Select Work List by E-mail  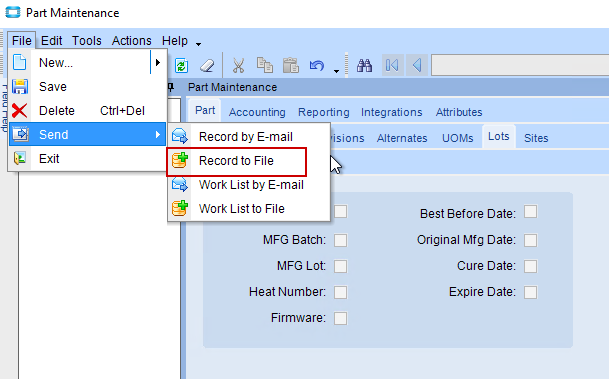click(x=249, y=184)
